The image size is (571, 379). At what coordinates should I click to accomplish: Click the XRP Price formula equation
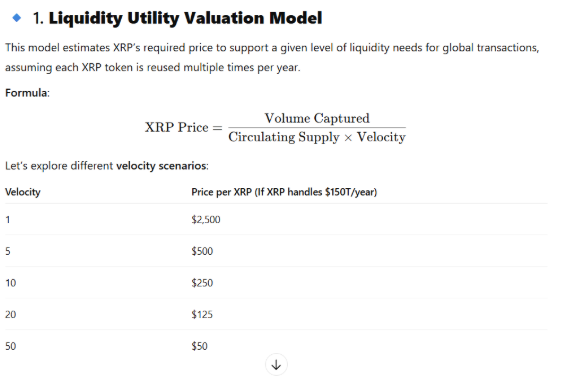pyautogui.click(x=275, y=127)
